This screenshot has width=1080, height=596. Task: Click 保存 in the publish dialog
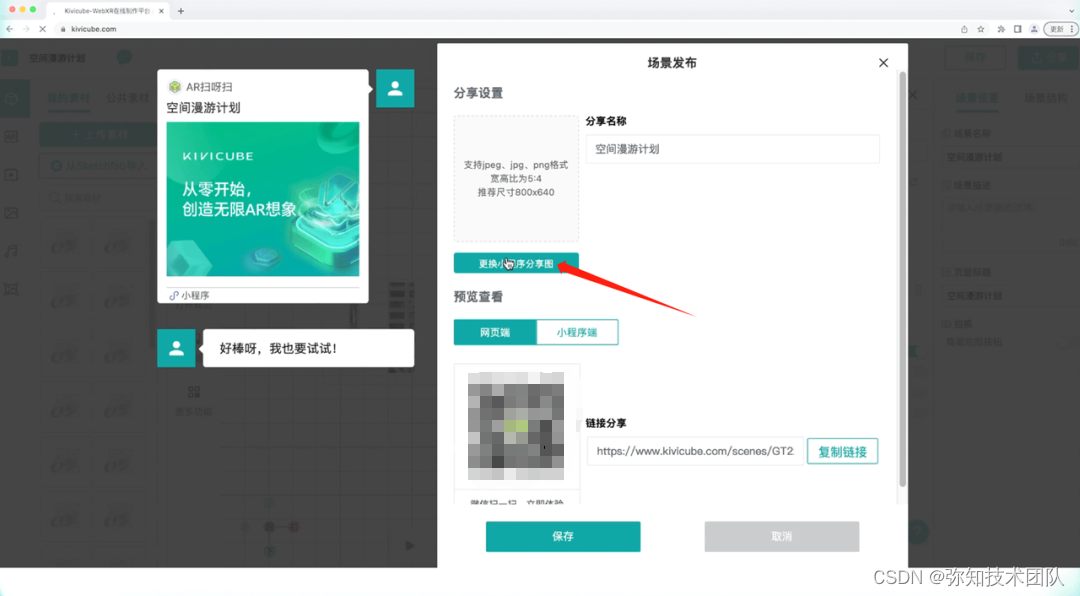point(562,536)
